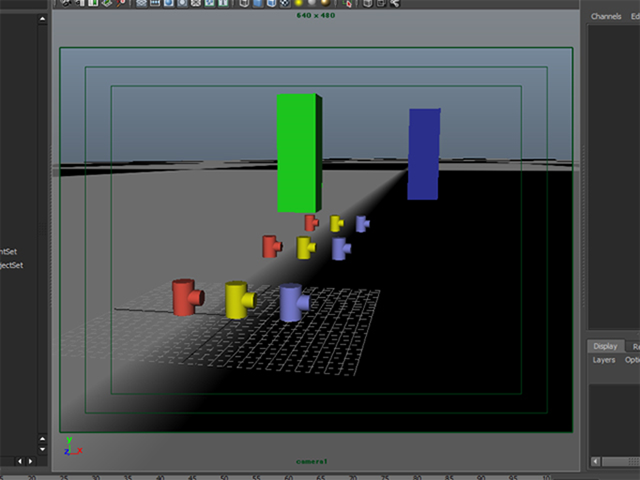Toggle the Field Chart icon

point(196,3)
